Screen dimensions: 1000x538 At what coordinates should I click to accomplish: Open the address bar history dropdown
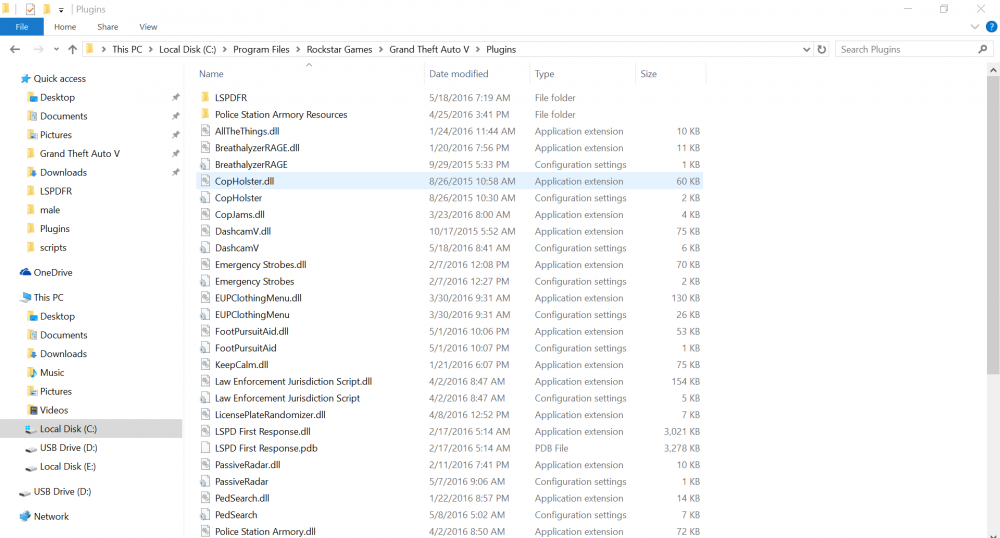(806, 49)
